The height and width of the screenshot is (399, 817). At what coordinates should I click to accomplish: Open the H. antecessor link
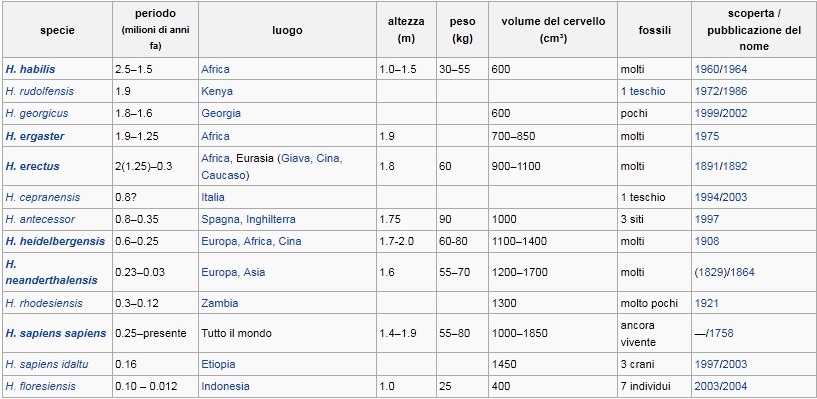point(40,219)
